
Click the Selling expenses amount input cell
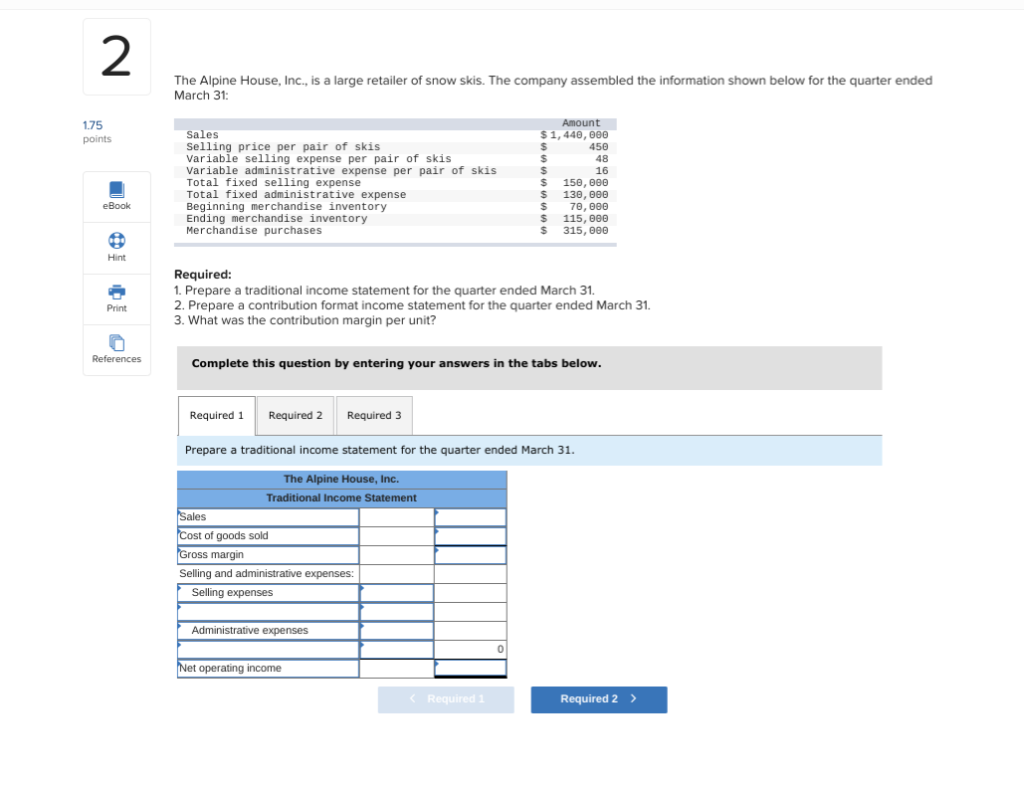396,592
